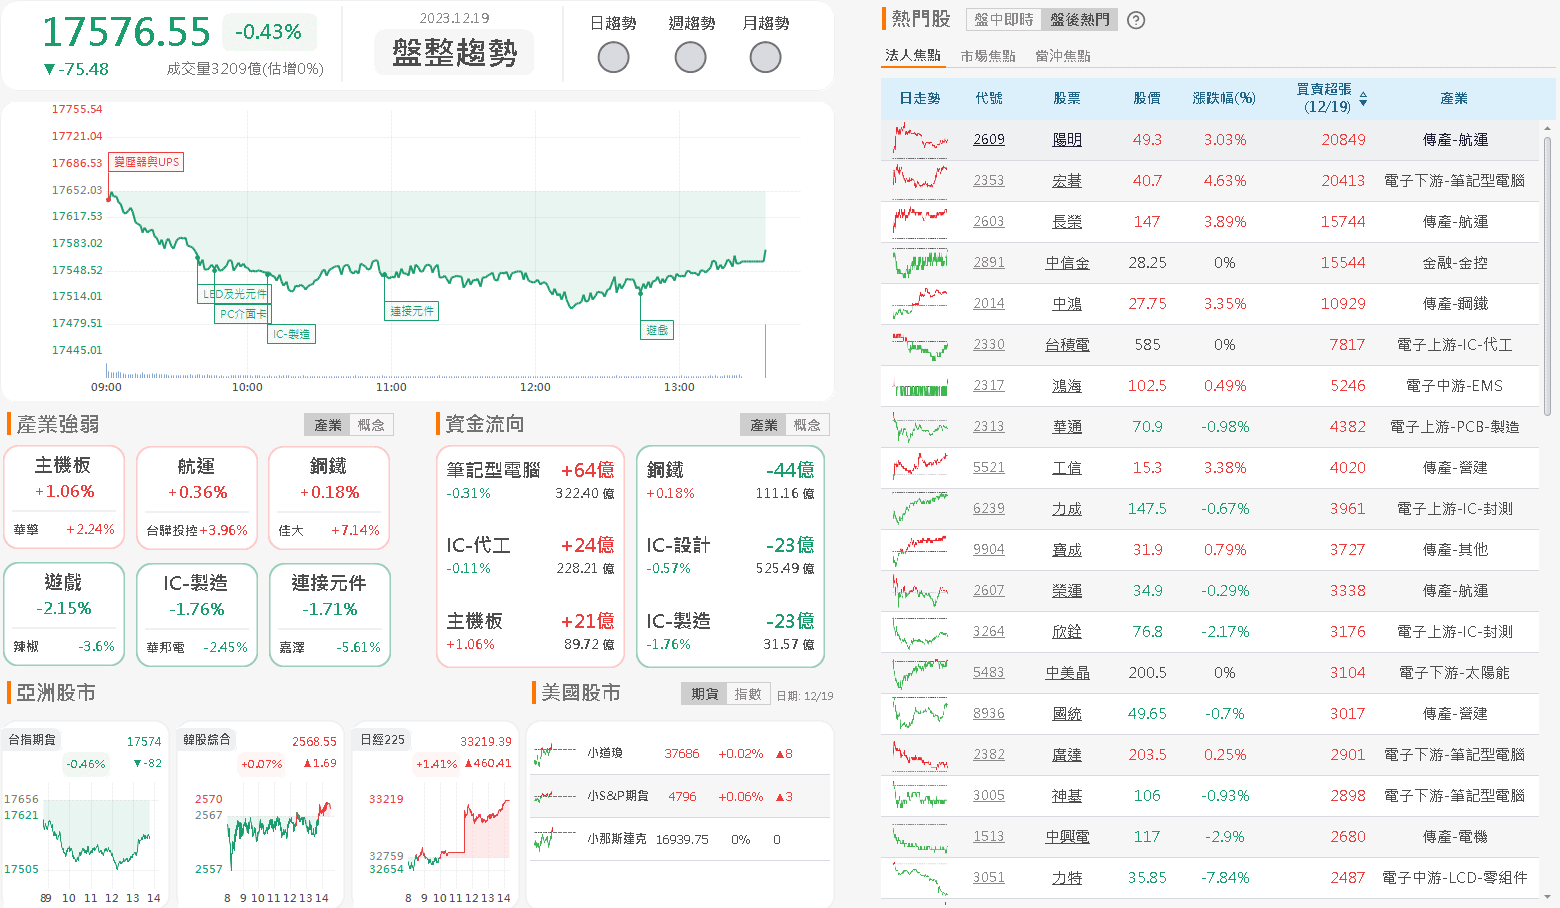Open stock code link 2891
1560x908 pixels.
[x=989, y=263]
